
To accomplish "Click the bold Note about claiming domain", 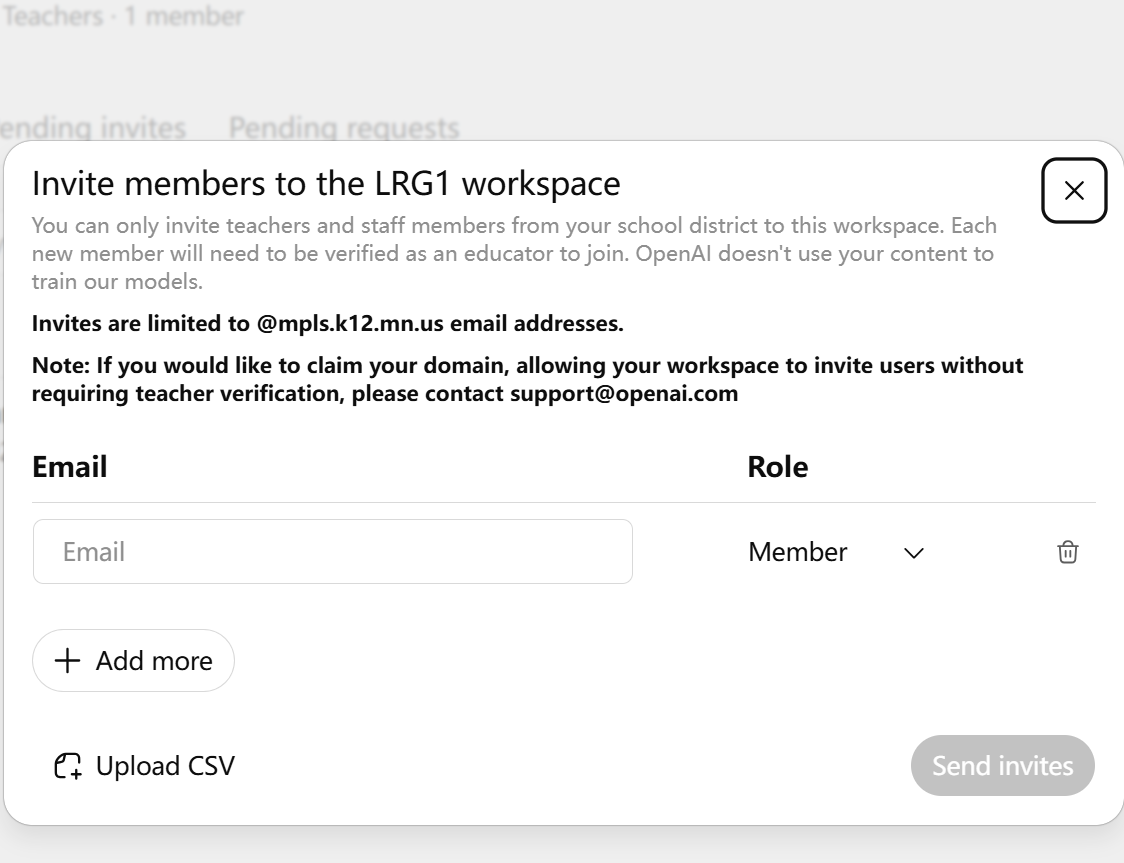I will 528,379.
